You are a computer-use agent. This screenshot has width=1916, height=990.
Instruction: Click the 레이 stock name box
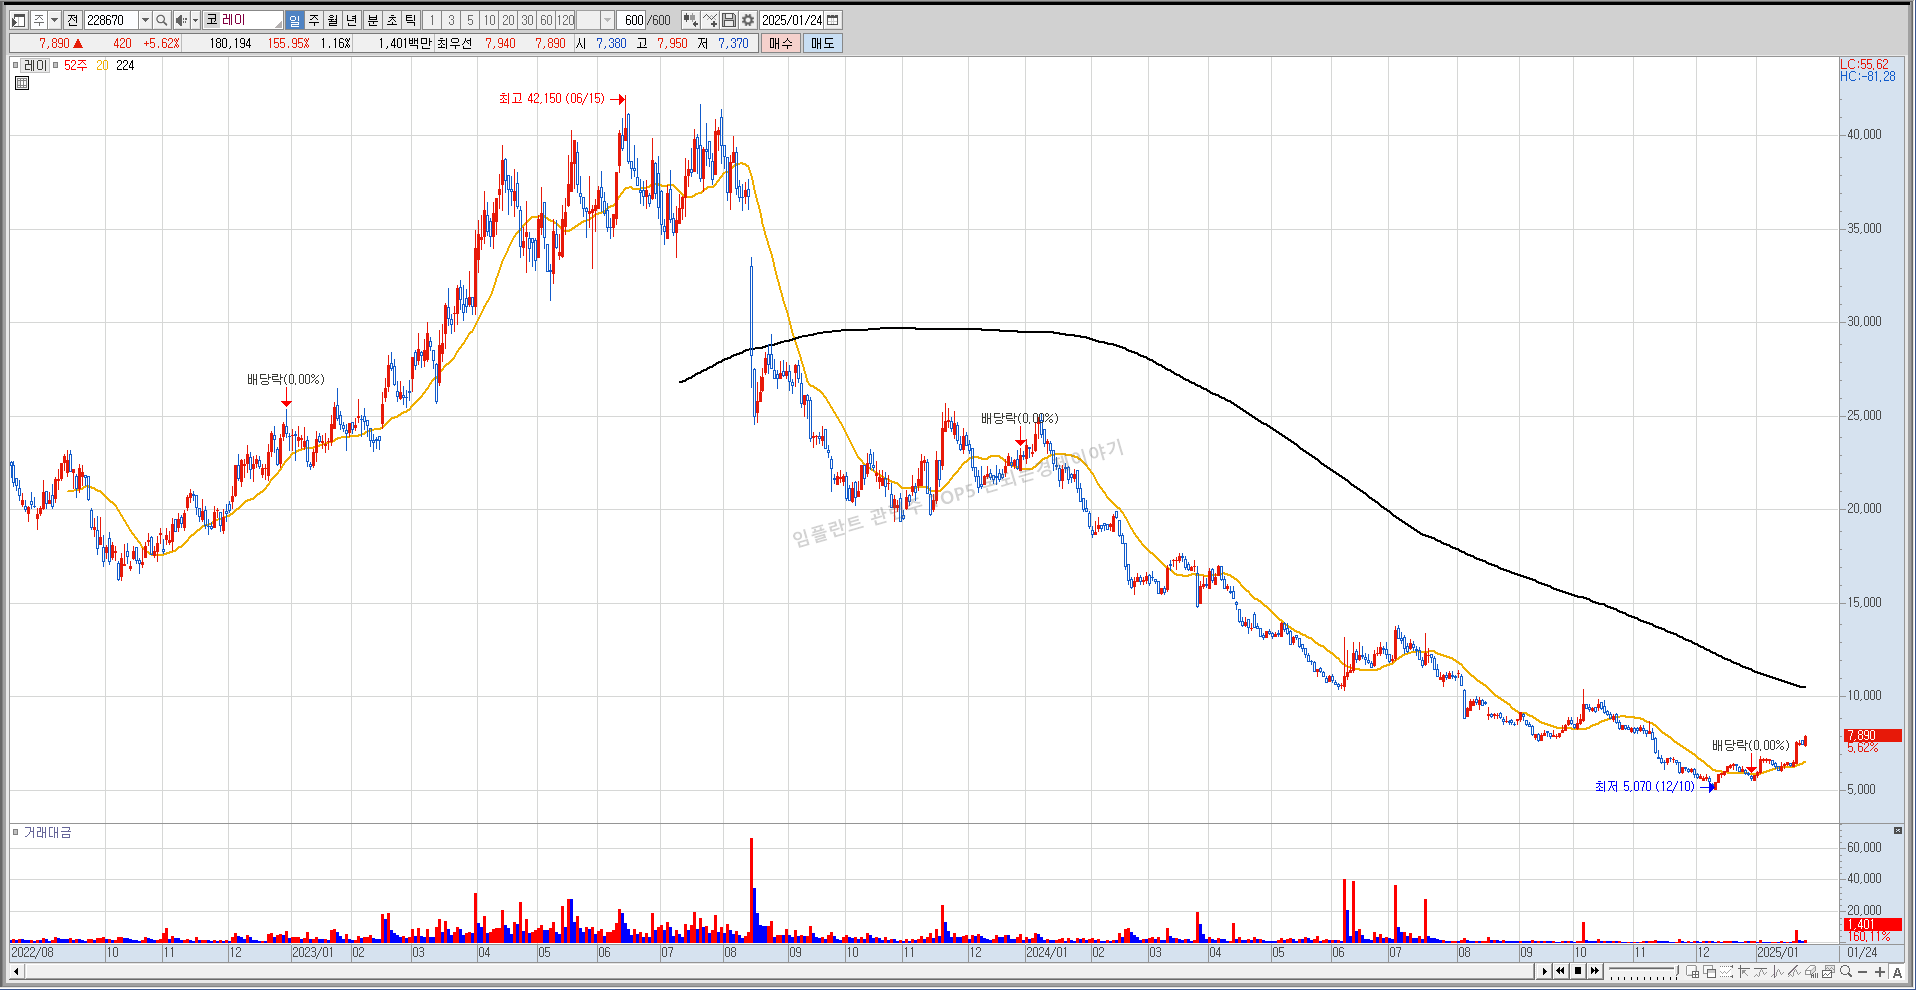click(x=243, y=20)
